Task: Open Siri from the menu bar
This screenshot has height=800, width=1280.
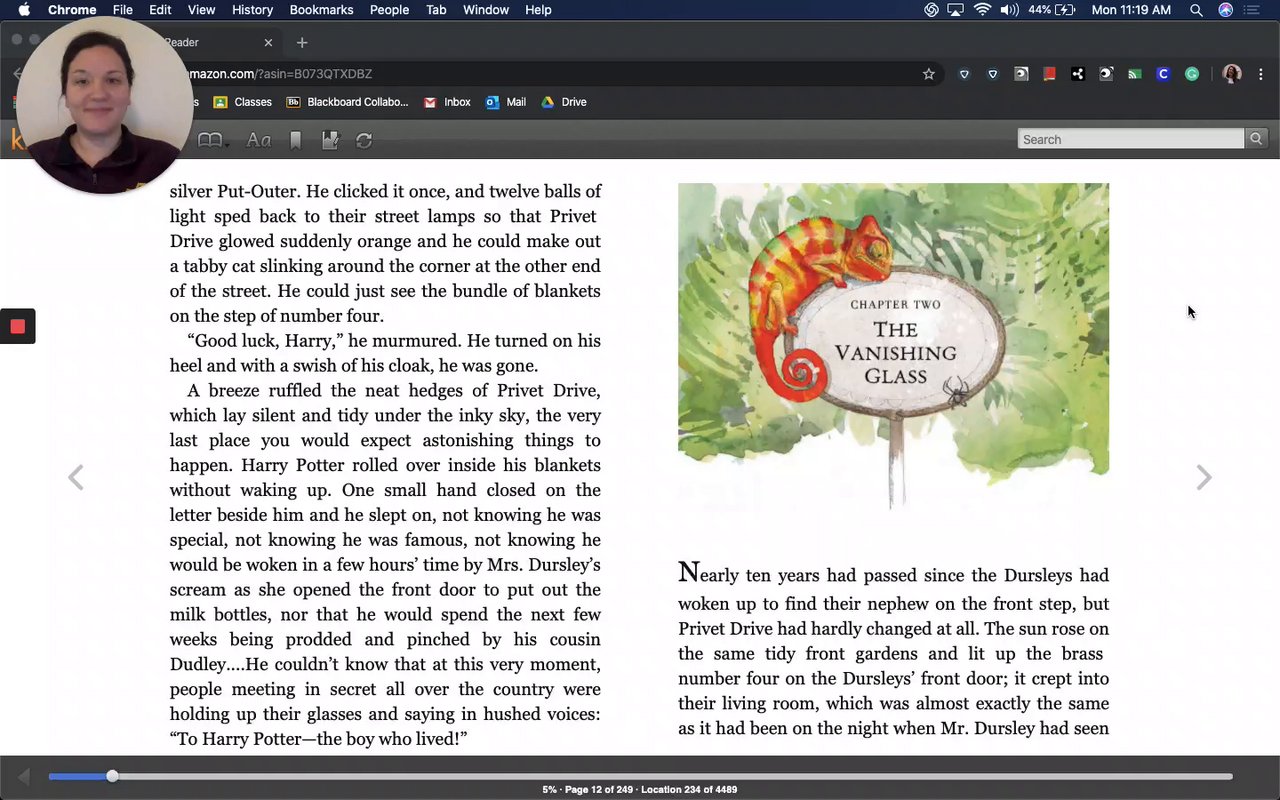Action: pyautogui.click(x=1226, y=10)
